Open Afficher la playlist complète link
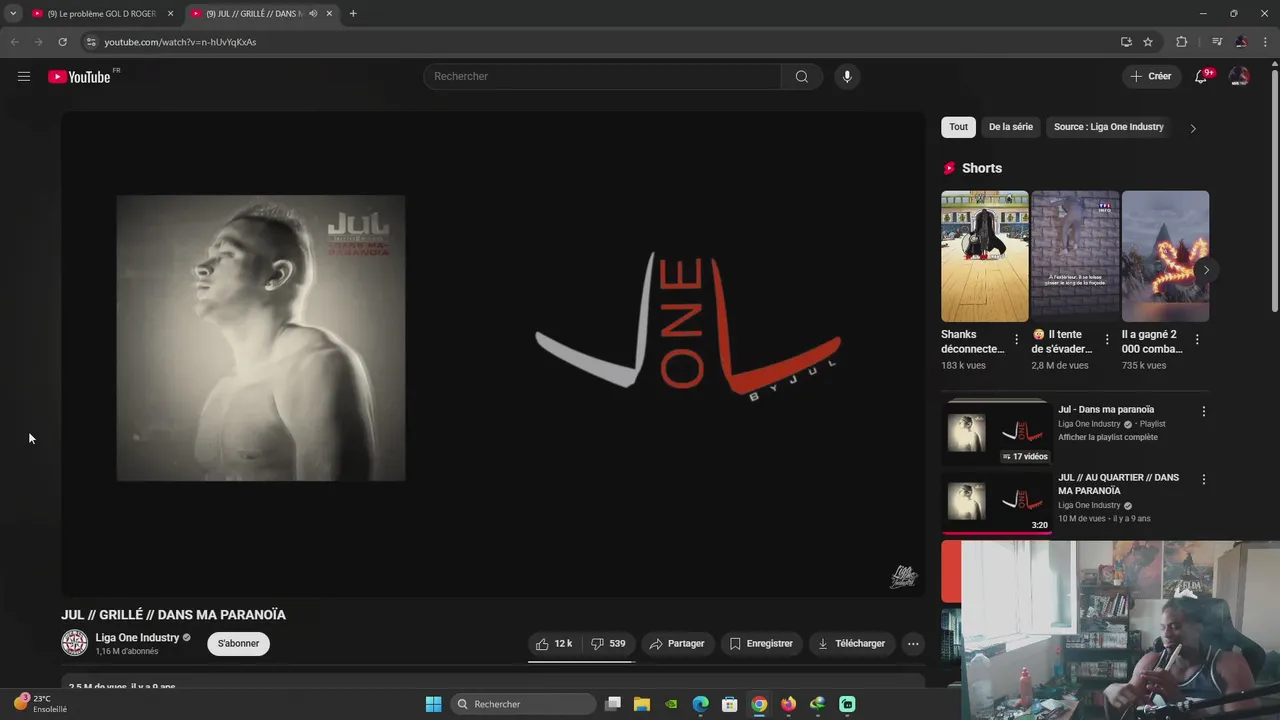 click(1108, 437)
